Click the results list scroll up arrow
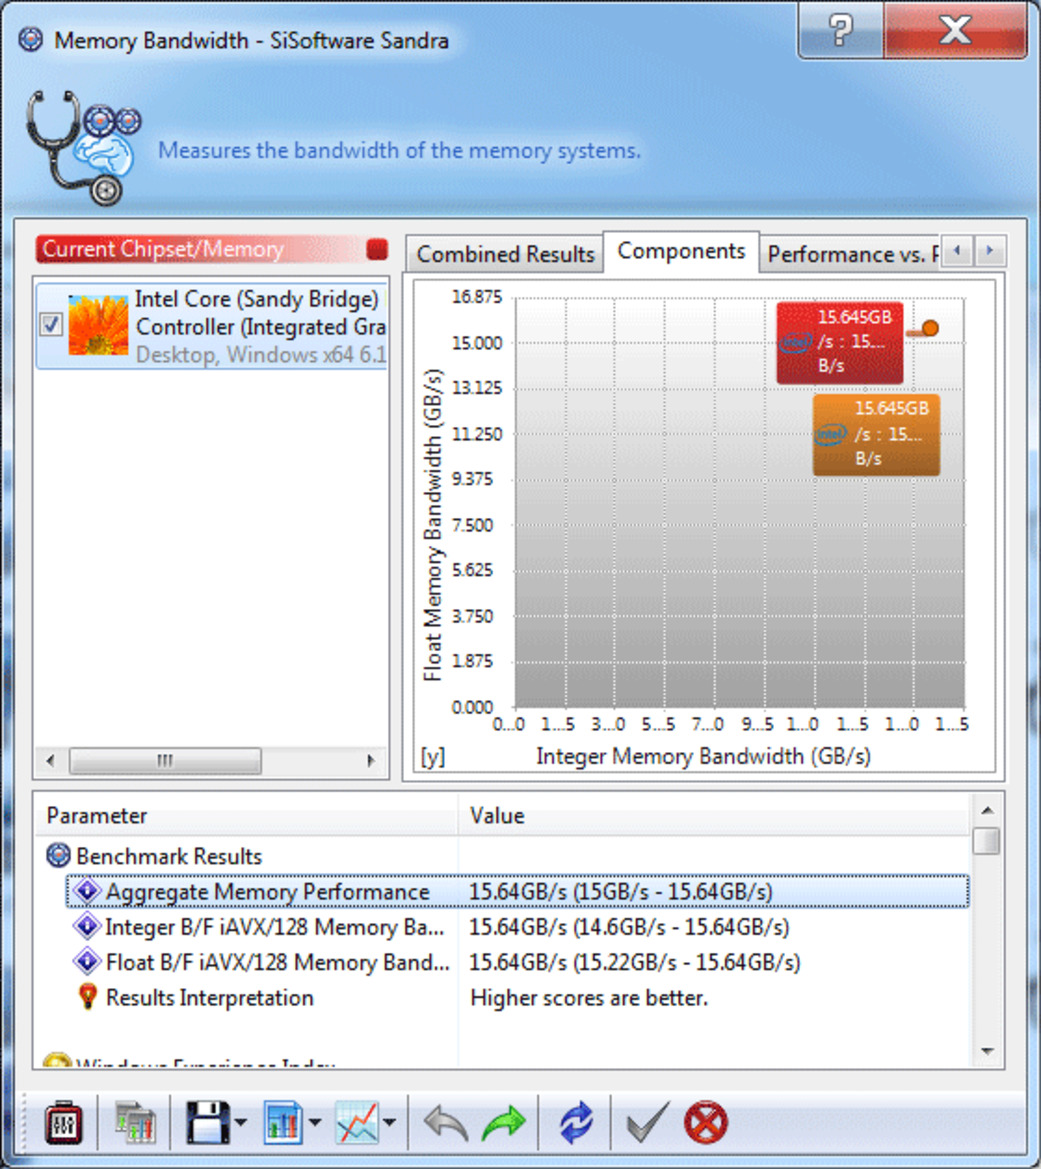Screen dimensions: 1041x1169 tap(987, 810)
